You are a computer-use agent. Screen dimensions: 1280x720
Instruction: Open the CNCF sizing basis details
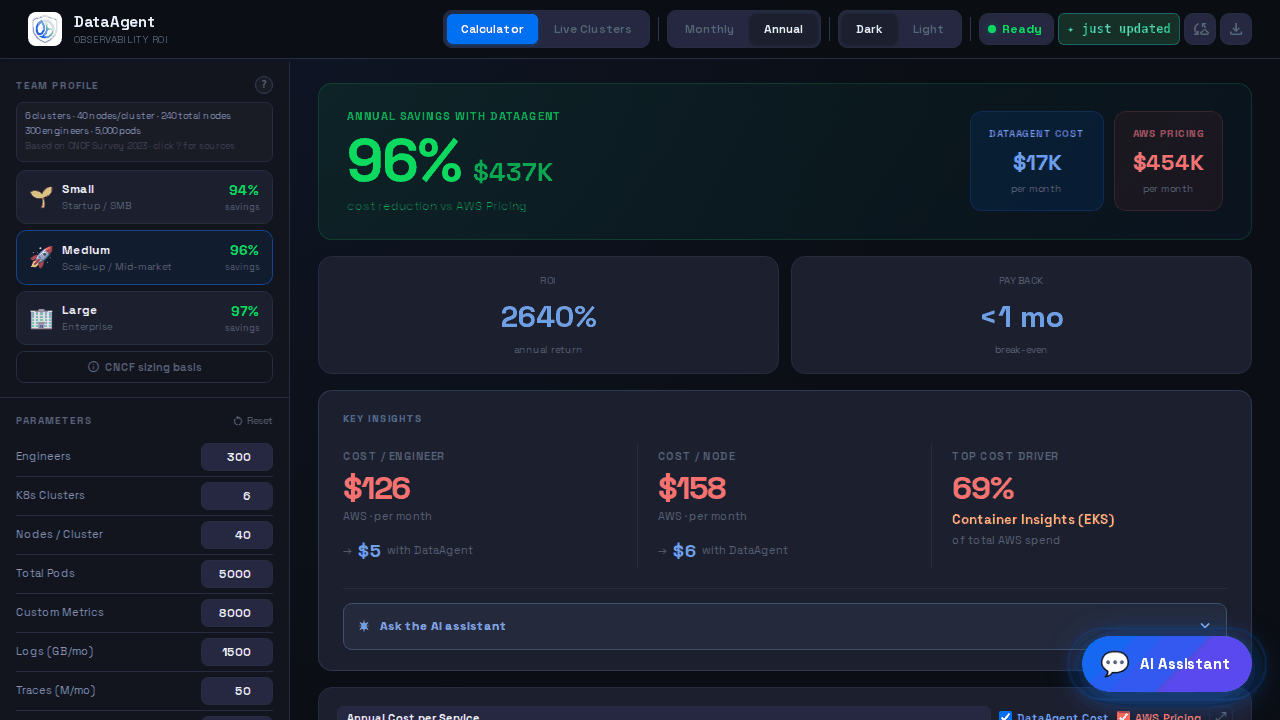[144, 367]
